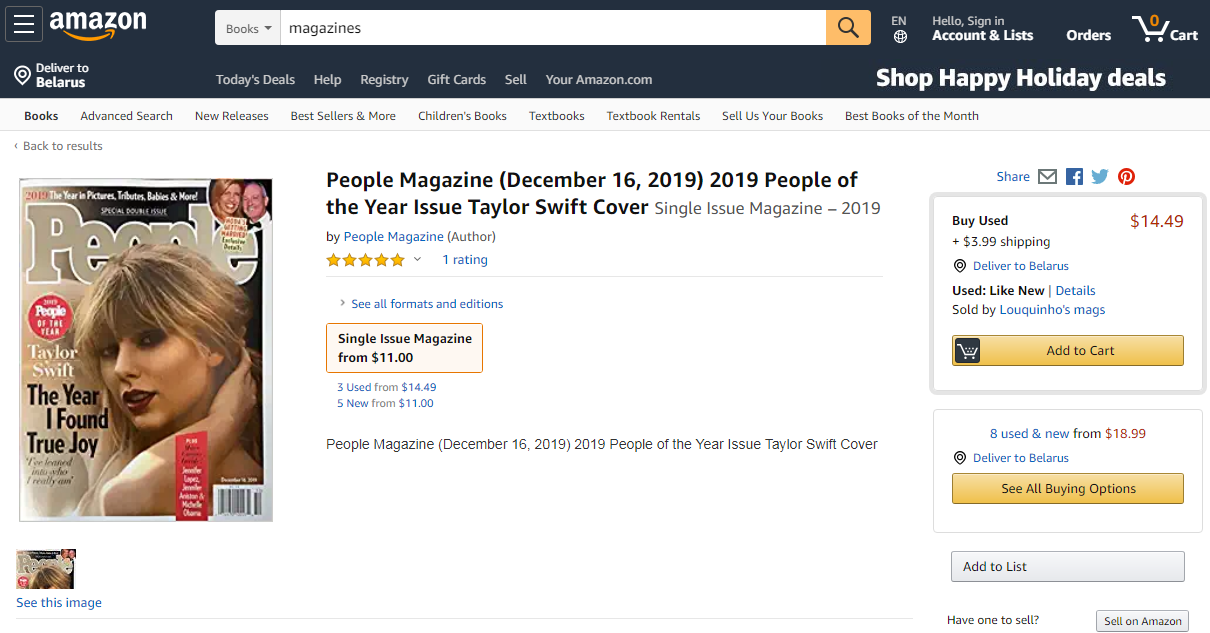
Task: Expand rating breakdown arrow next to stars
Action: pyautogui.click(x=418, y=260)
